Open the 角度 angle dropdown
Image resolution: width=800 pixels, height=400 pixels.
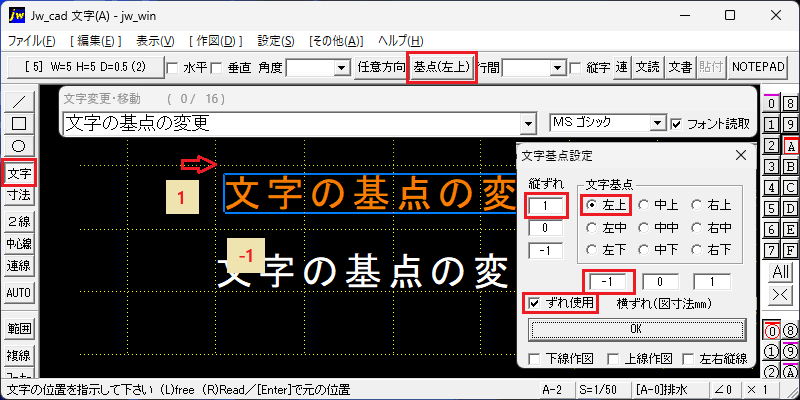pos(340,68)
